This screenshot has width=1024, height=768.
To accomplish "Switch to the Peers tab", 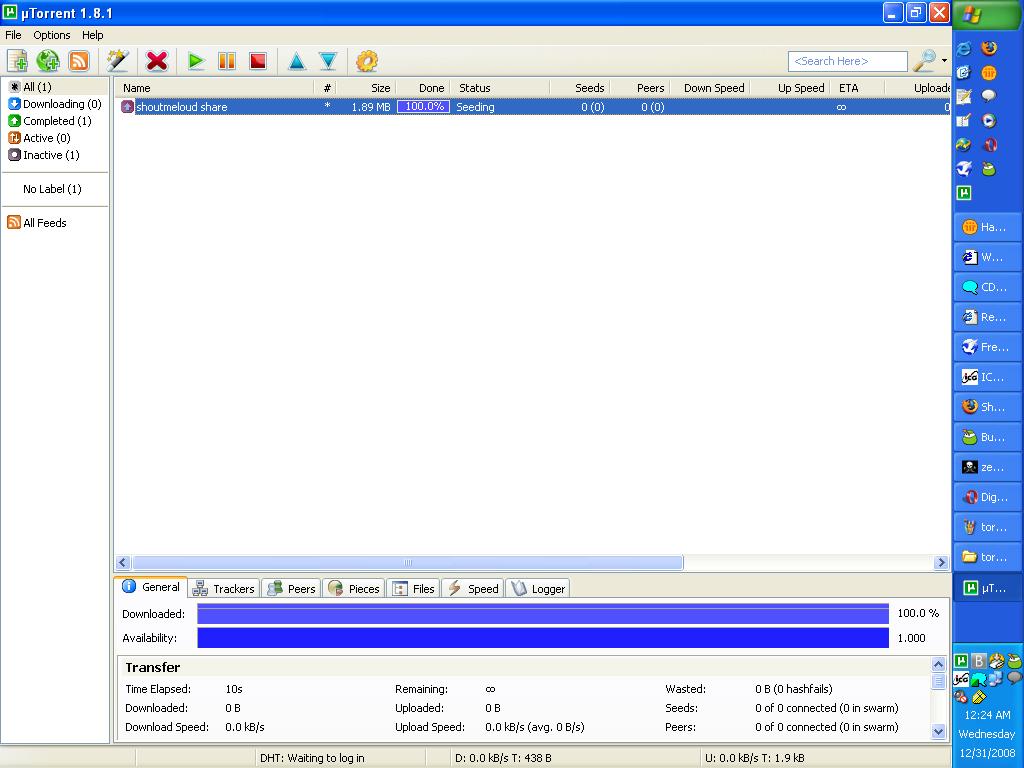I will pos(291,588).
